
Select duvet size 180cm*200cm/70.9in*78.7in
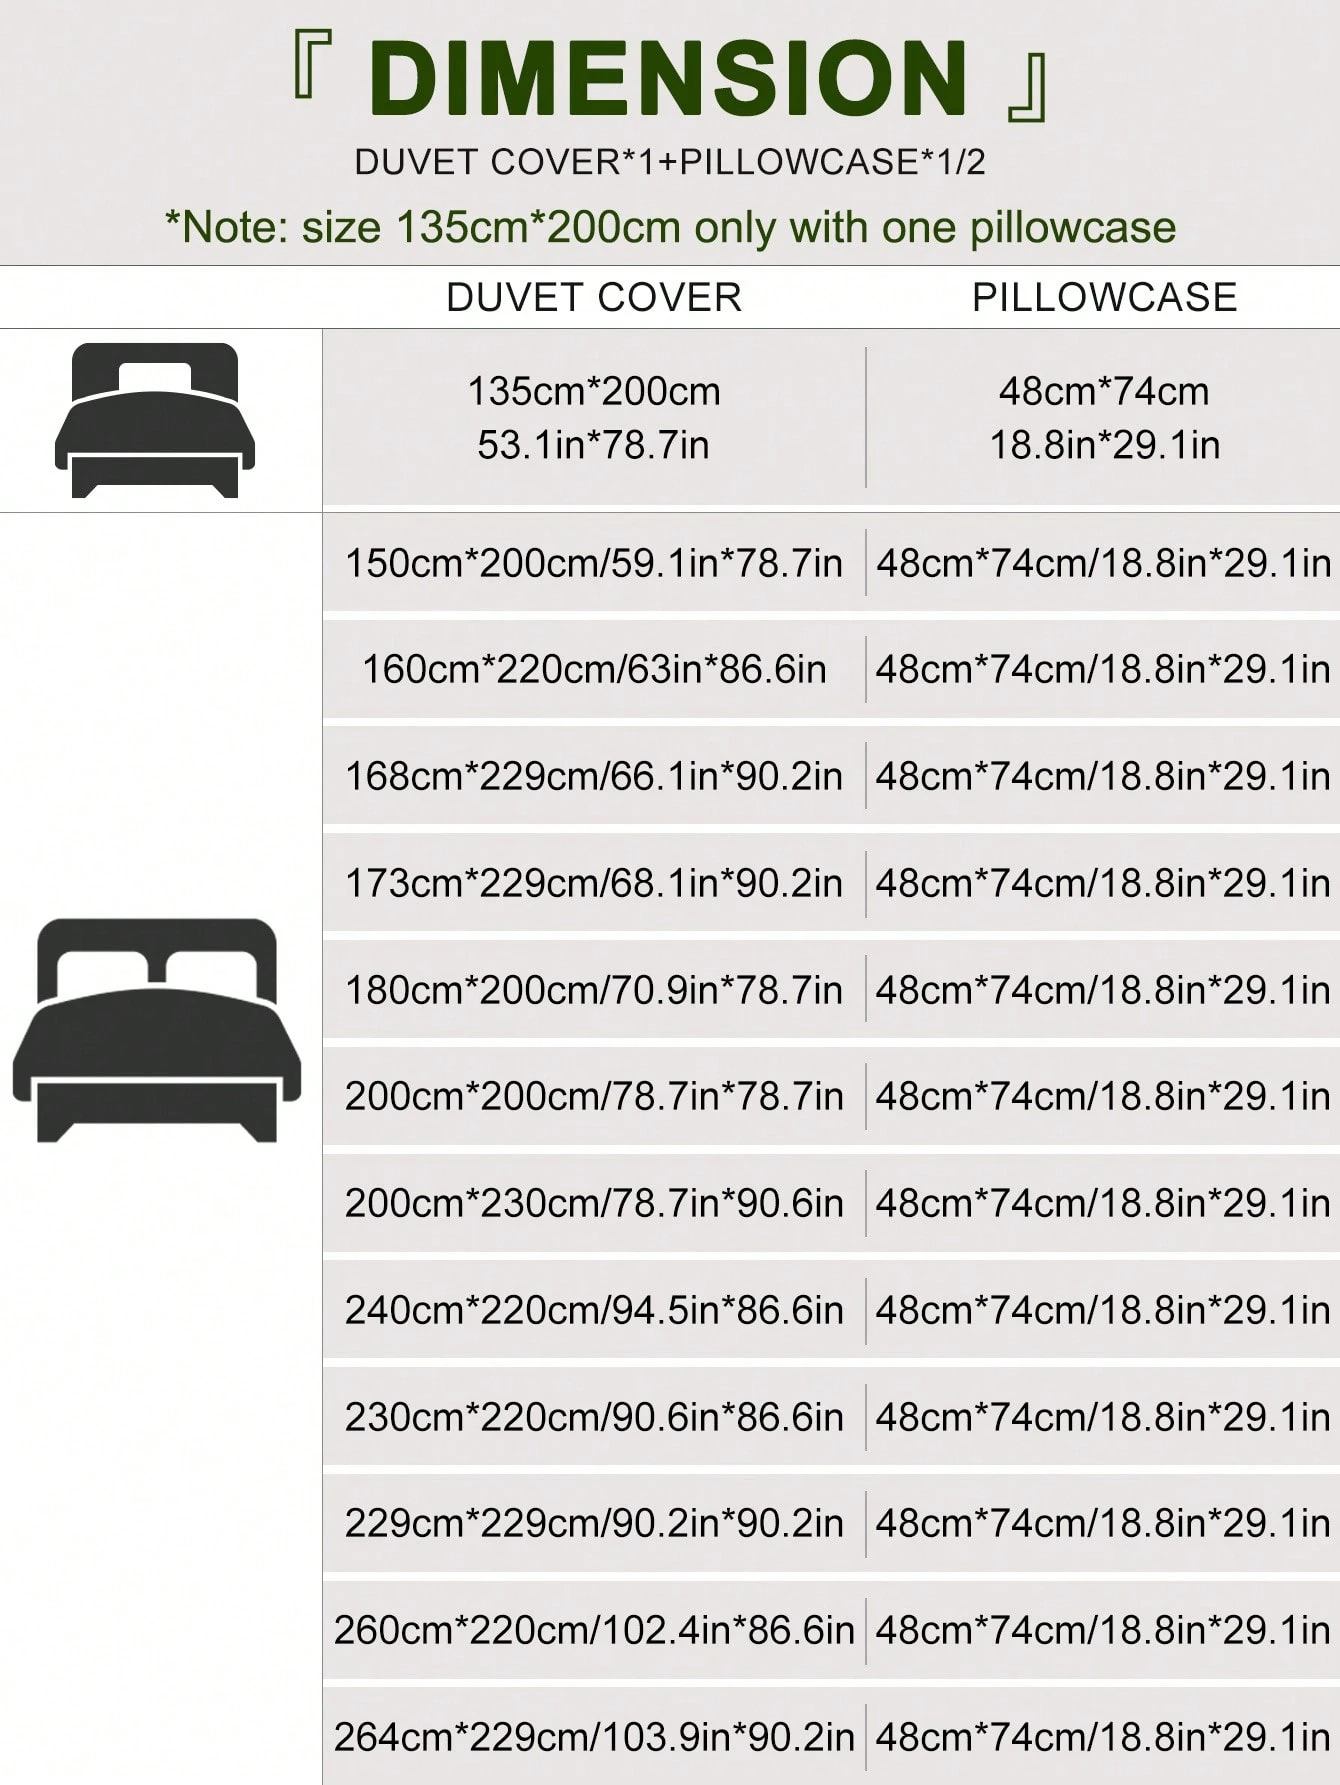(x=594, y=990)
